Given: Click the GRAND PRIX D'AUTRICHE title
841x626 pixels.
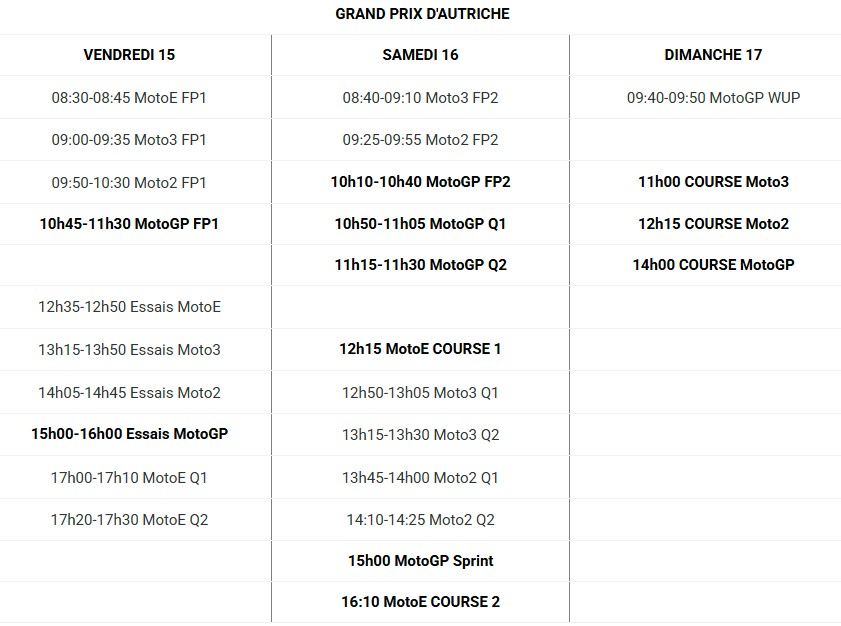Looking at the screenshot, I should tap(422, 14).
